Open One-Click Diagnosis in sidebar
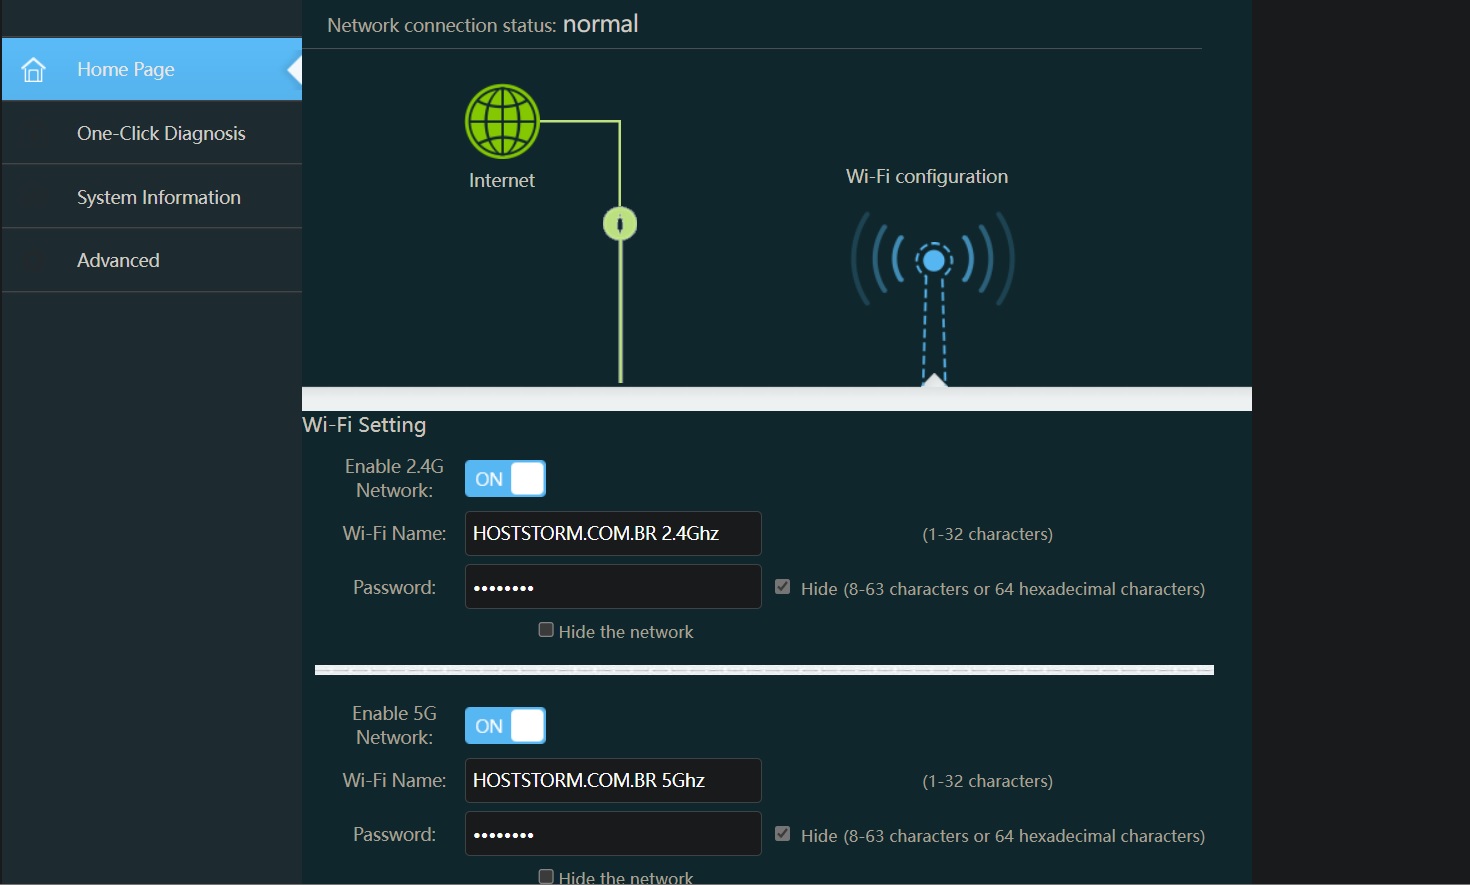The width and height of the screenshot is (1470, 885). click(x=161, y=133)
